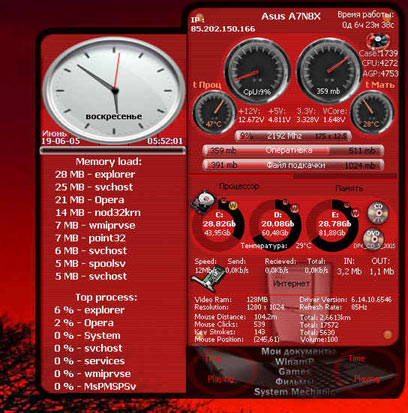
Task: Click the 359 mb memory gauge
Action: pos(329,71)
